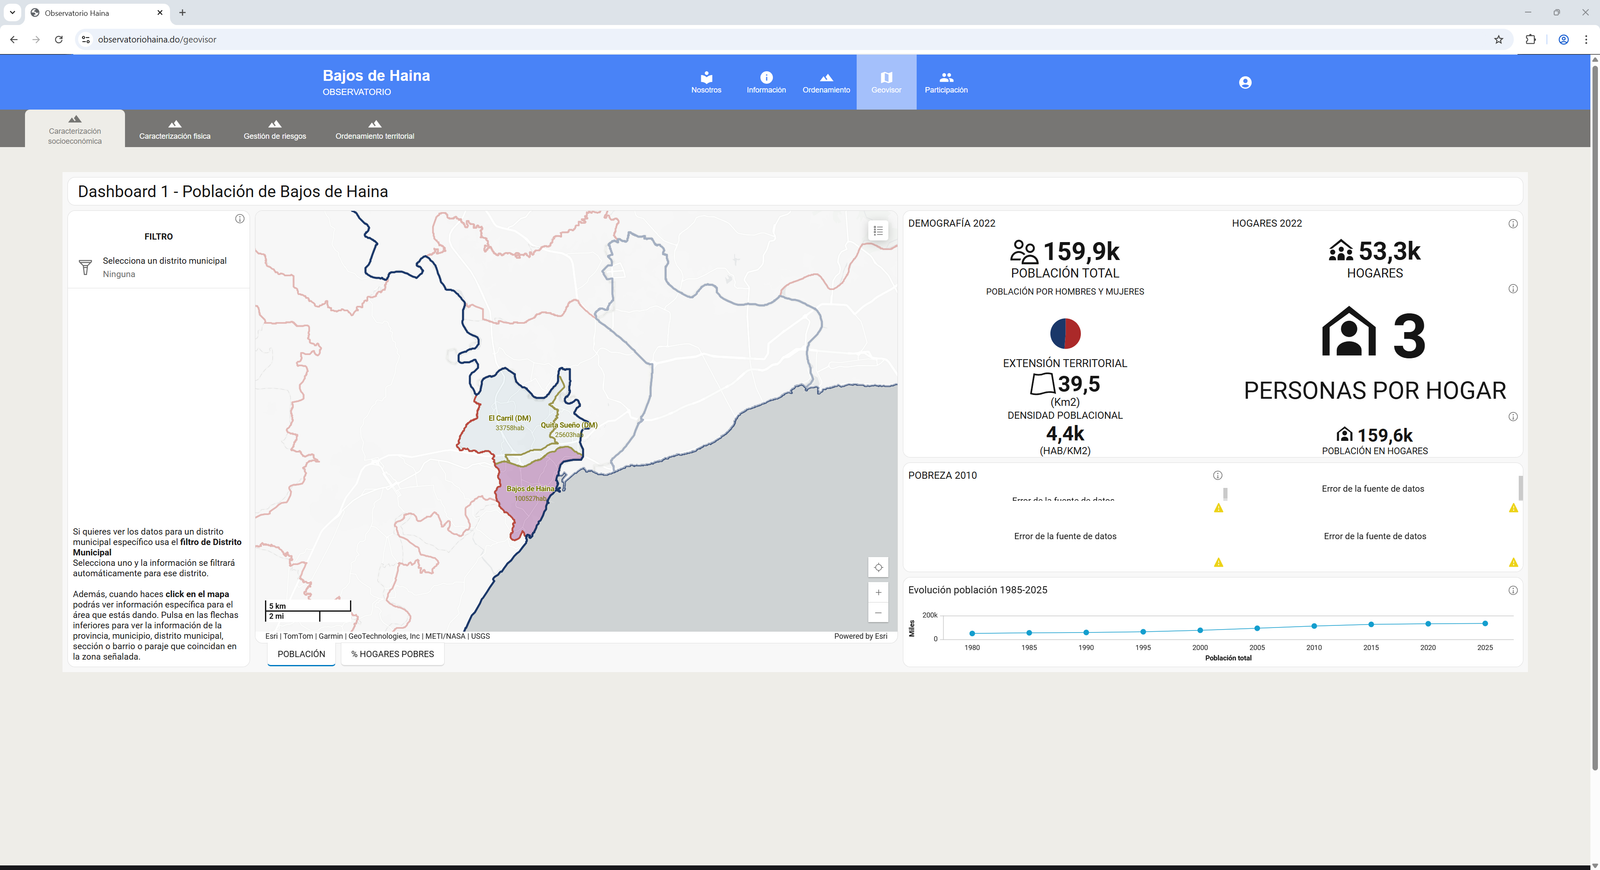1600x870 pixels.
Task: Show info for the Filtro panel
Action: 240,219
